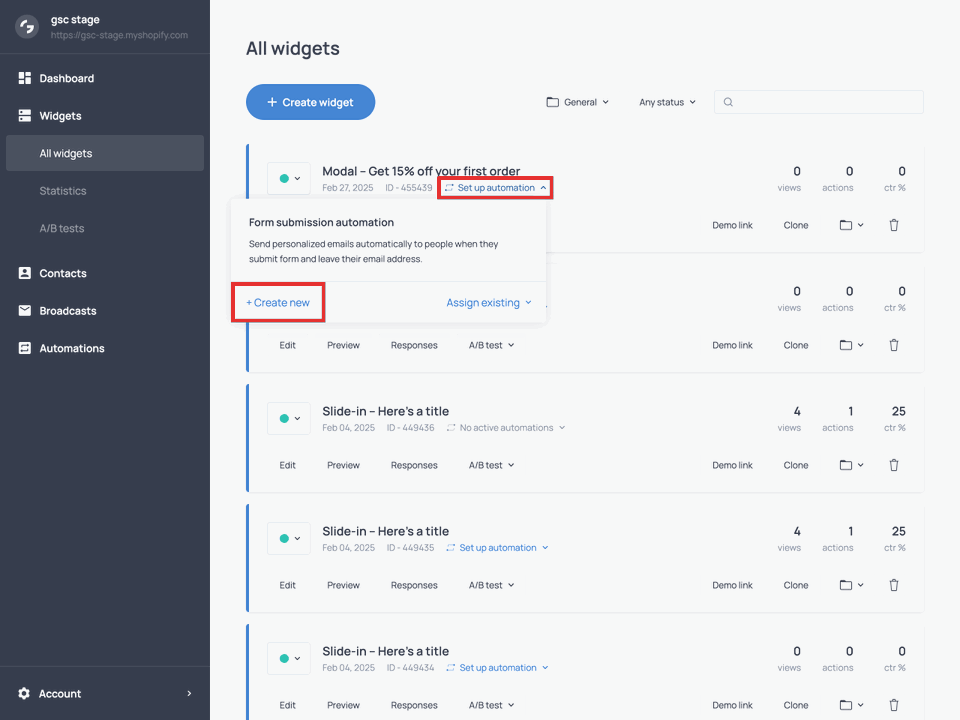Click the folder icon on the first Slide-in row
The height and width of the screenshot is (720, 960).
[845, 465]
